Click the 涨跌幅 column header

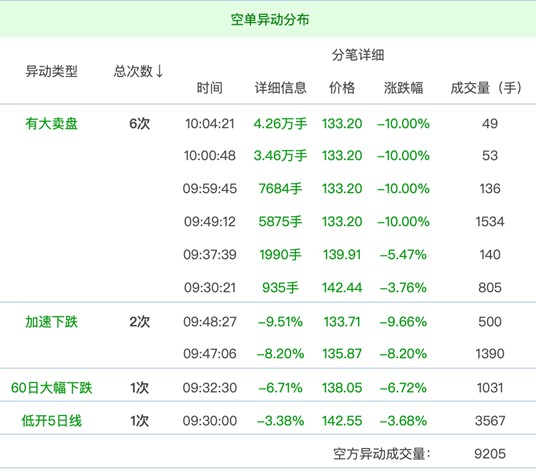[403, 88]
